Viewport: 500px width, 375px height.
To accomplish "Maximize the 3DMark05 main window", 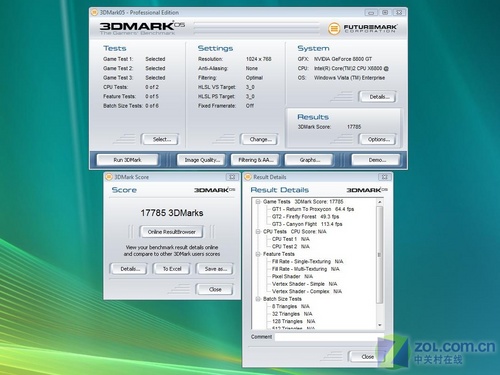I will tap(385, 13).
